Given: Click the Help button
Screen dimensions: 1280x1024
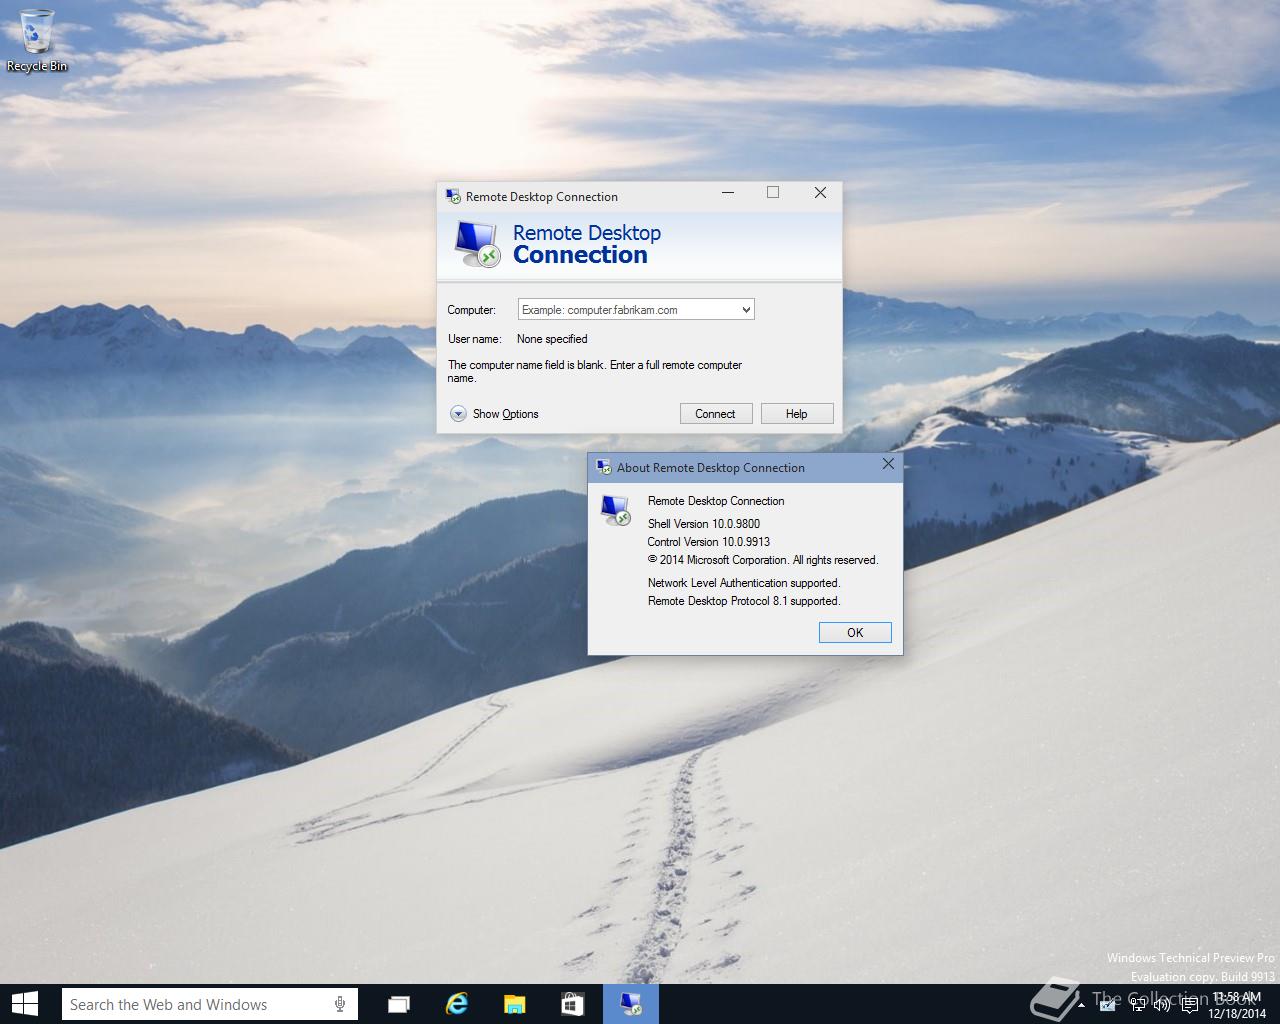Looking at the screenshot, I should (x=796, y=414).
